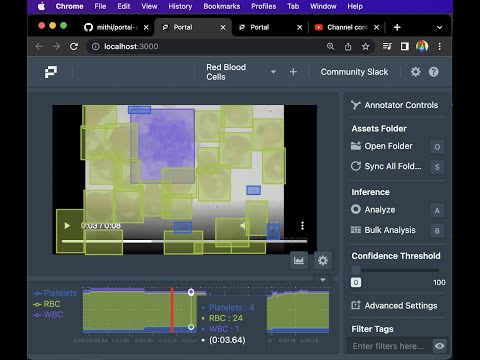Go forward in browser
This screenshot has height=360, width=480.
(x=56, y=46)
